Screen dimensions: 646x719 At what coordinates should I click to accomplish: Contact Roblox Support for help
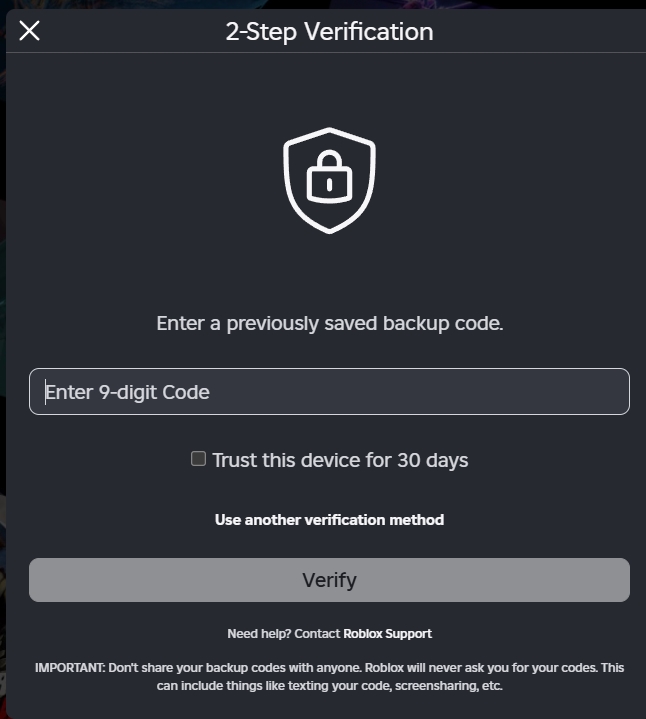click(x=387, y=634)
